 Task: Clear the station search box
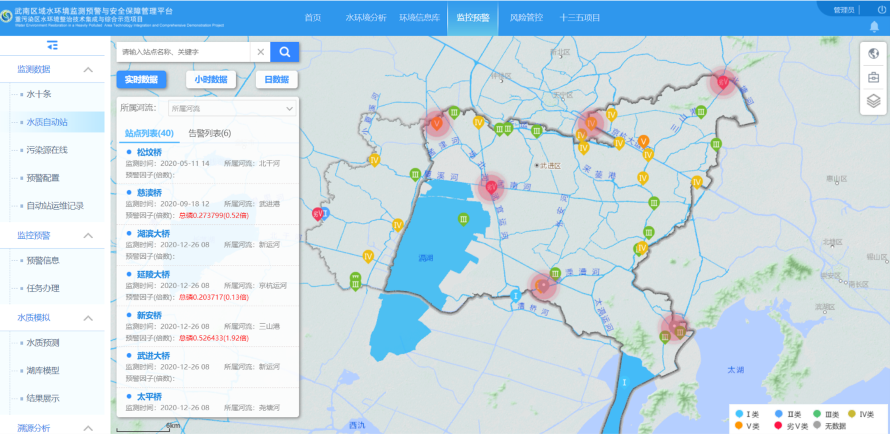tap(261, 52)
